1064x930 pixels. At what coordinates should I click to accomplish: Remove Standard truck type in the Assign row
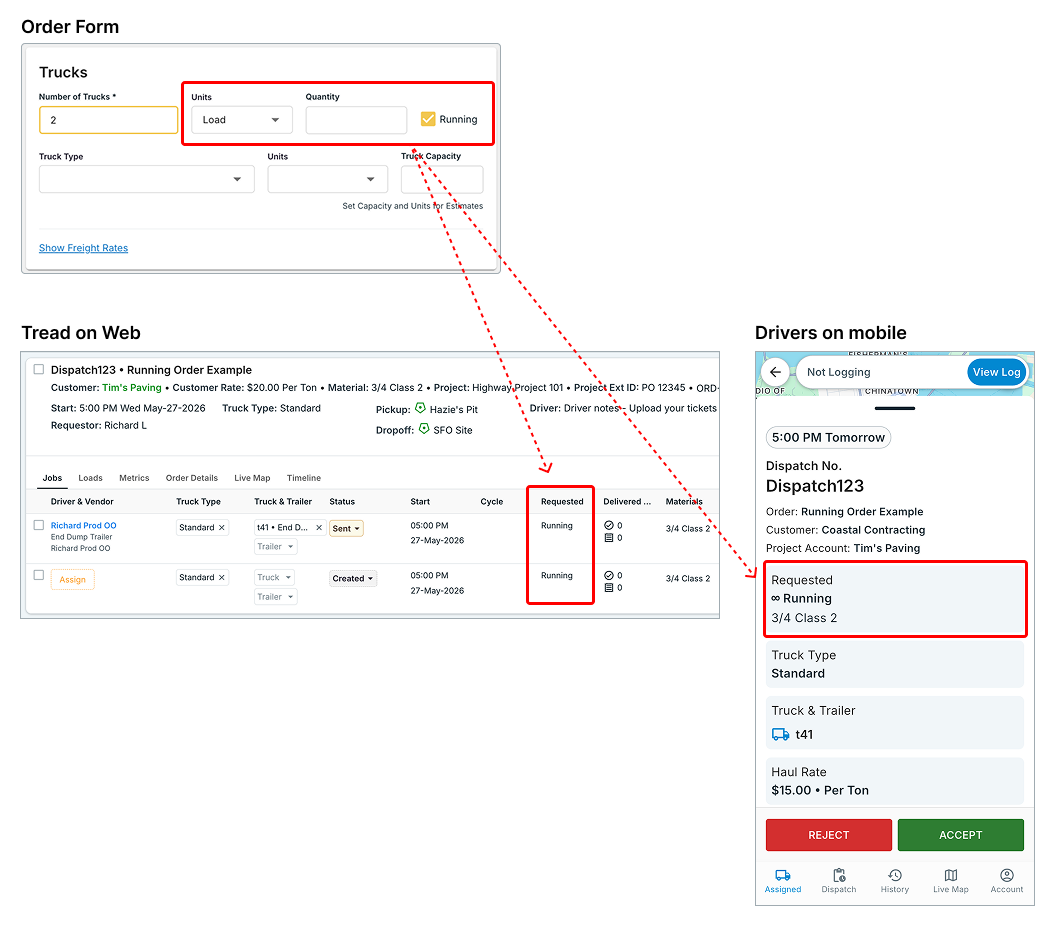click(x=221, y=578)
